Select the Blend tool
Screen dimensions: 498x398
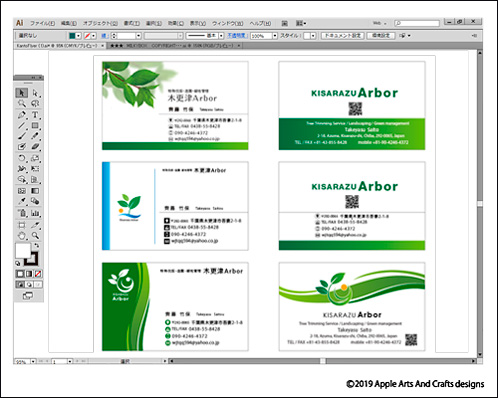35,201
